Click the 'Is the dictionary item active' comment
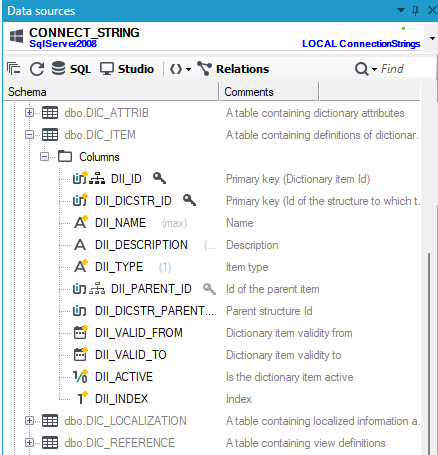Image resolution: width=438 pixels, height=455 pixels. [290, 377]
